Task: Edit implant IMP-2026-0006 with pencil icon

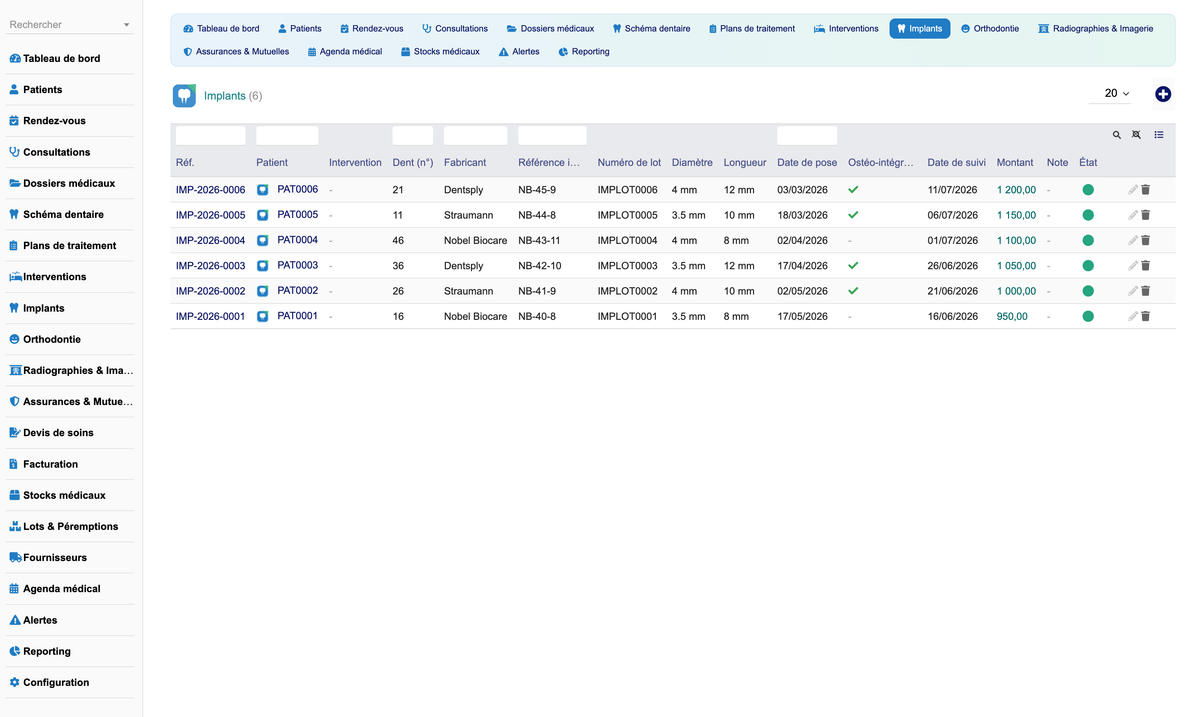Action: [x=1133, y=190]
